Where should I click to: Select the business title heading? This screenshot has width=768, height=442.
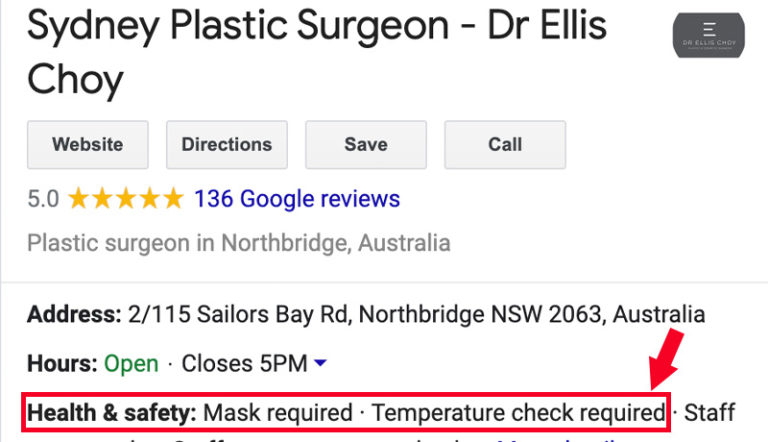coord(317,52)
